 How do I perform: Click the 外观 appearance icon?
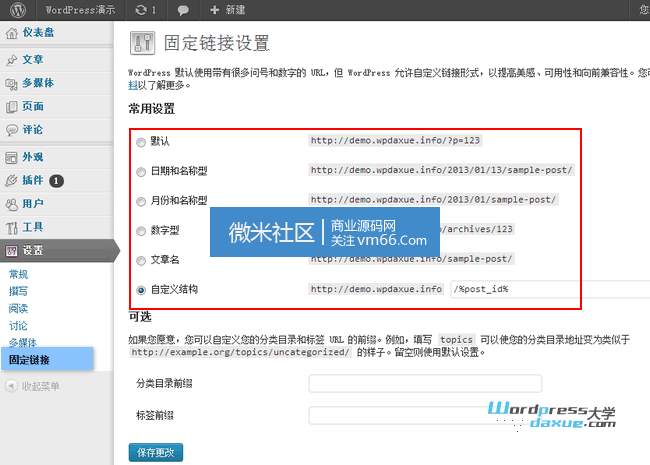click(x=12, y=157)
